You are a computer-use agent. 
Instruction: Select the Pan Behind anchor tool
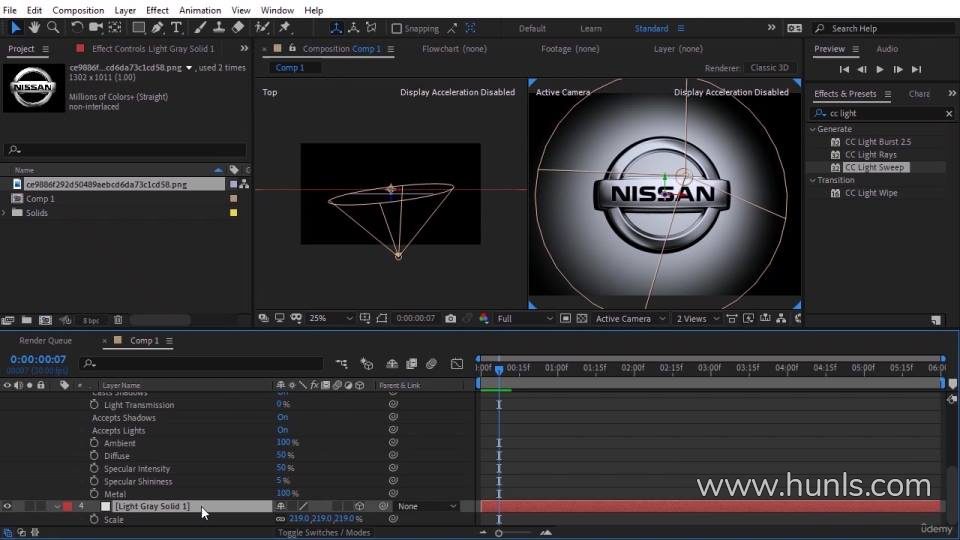pyautogui.click(x=115, y=28)
